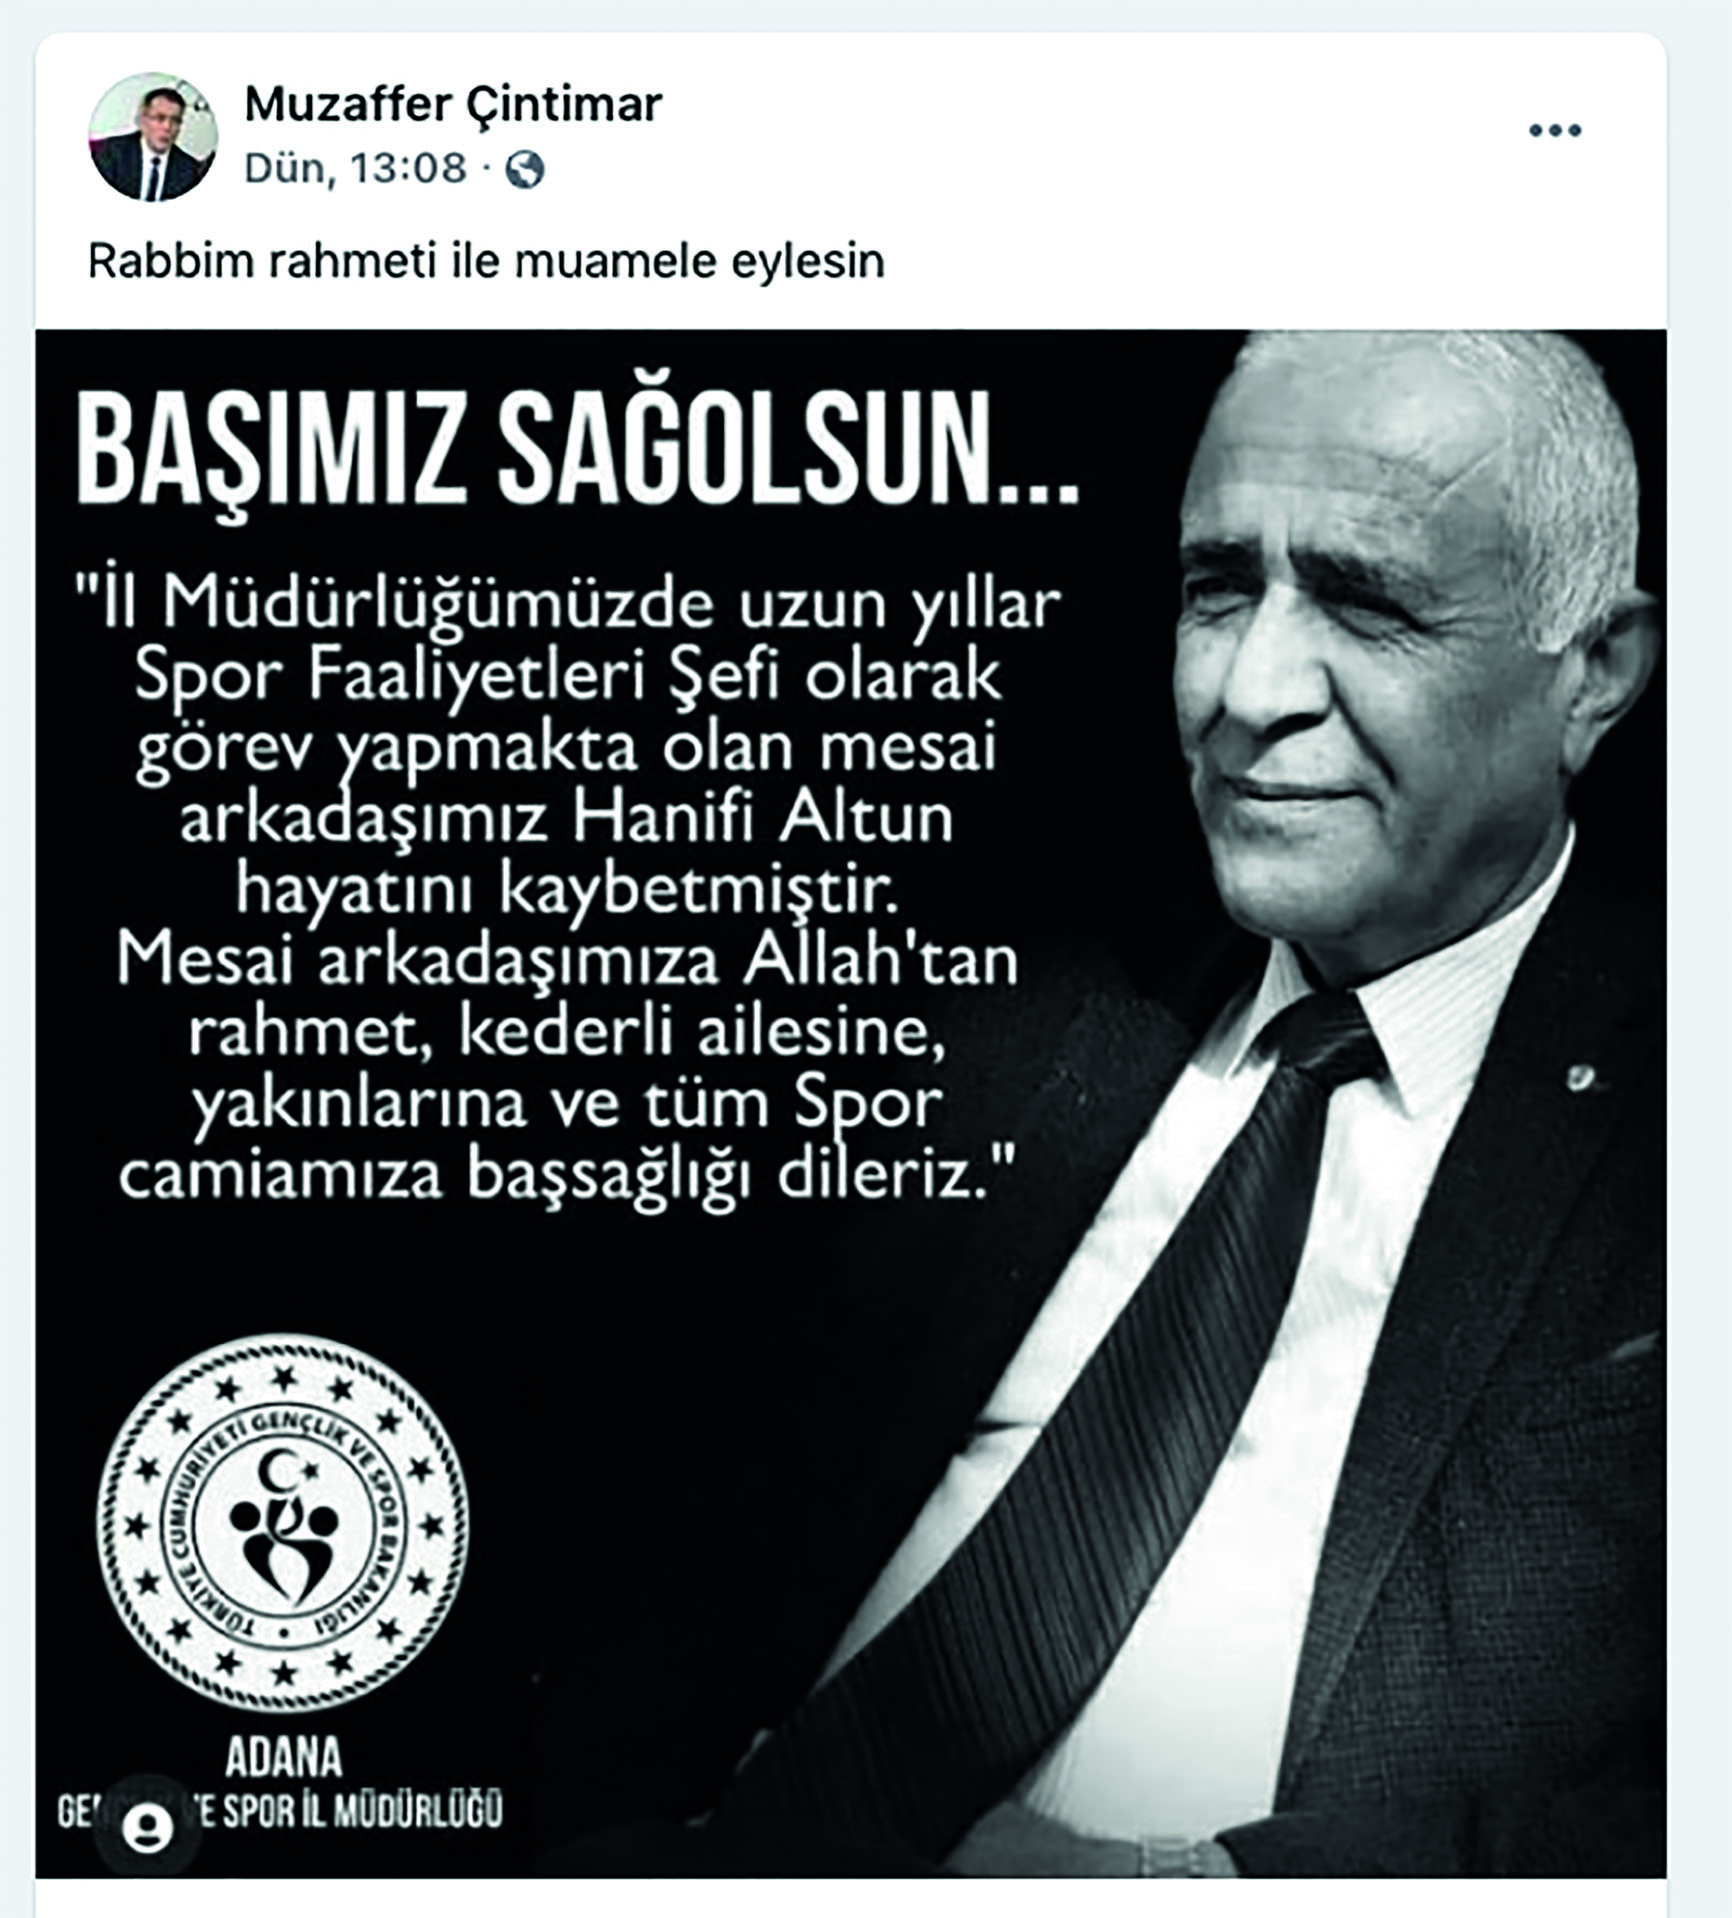Open the three-dots post options menu

pos(1554,131)
